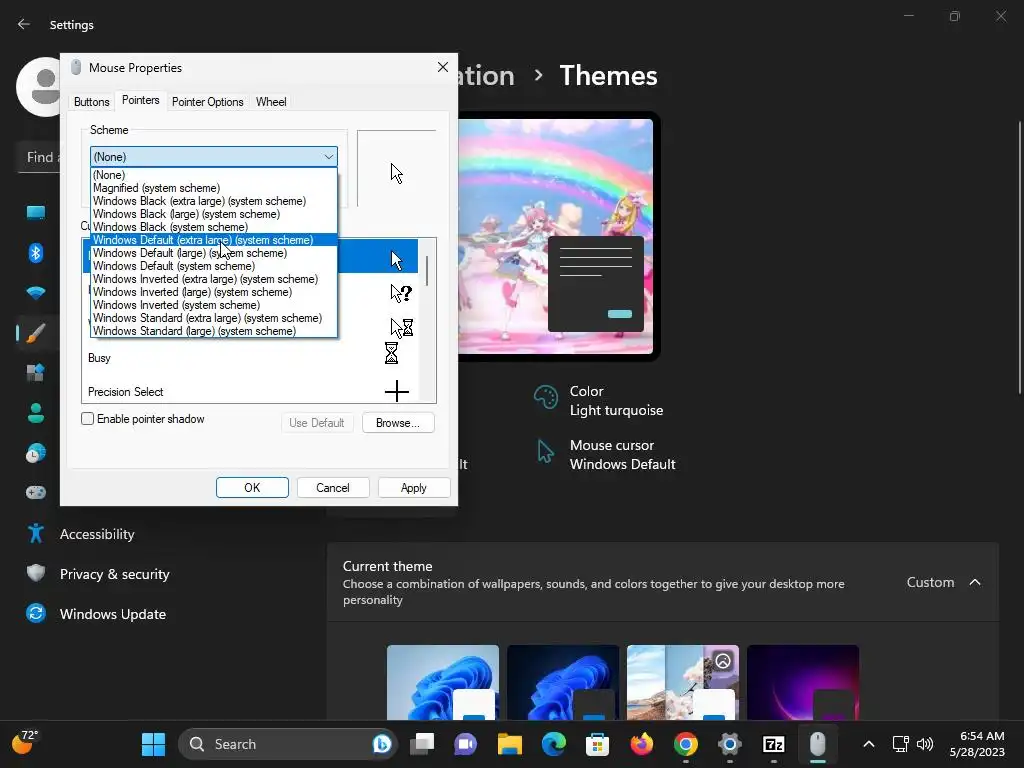Launch Microsoft Edge from taskbar

point(554,744)
